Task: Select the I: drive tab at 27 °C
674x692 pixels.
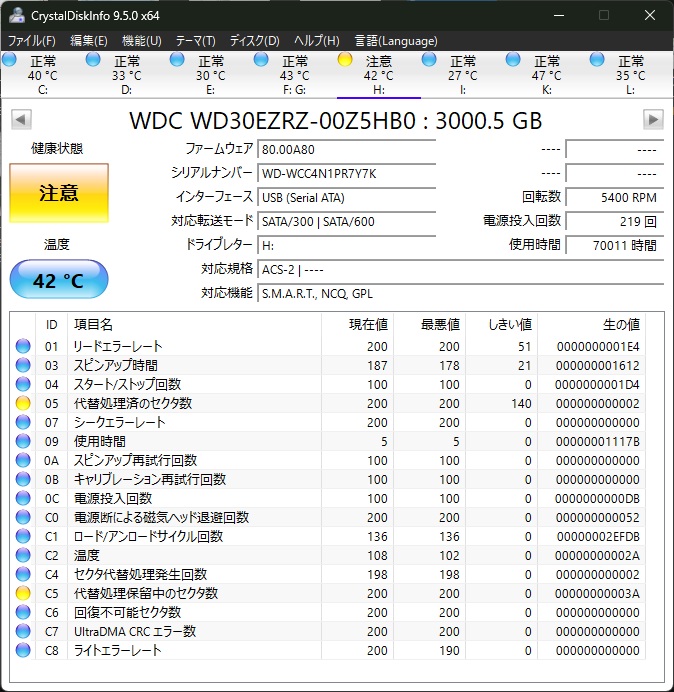Action: 463,75
